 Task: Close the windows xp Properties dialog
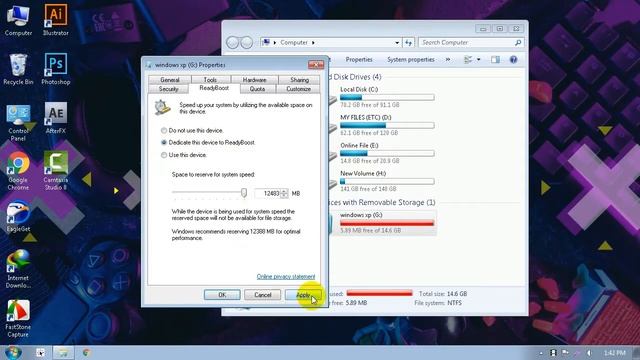[316, 64]
